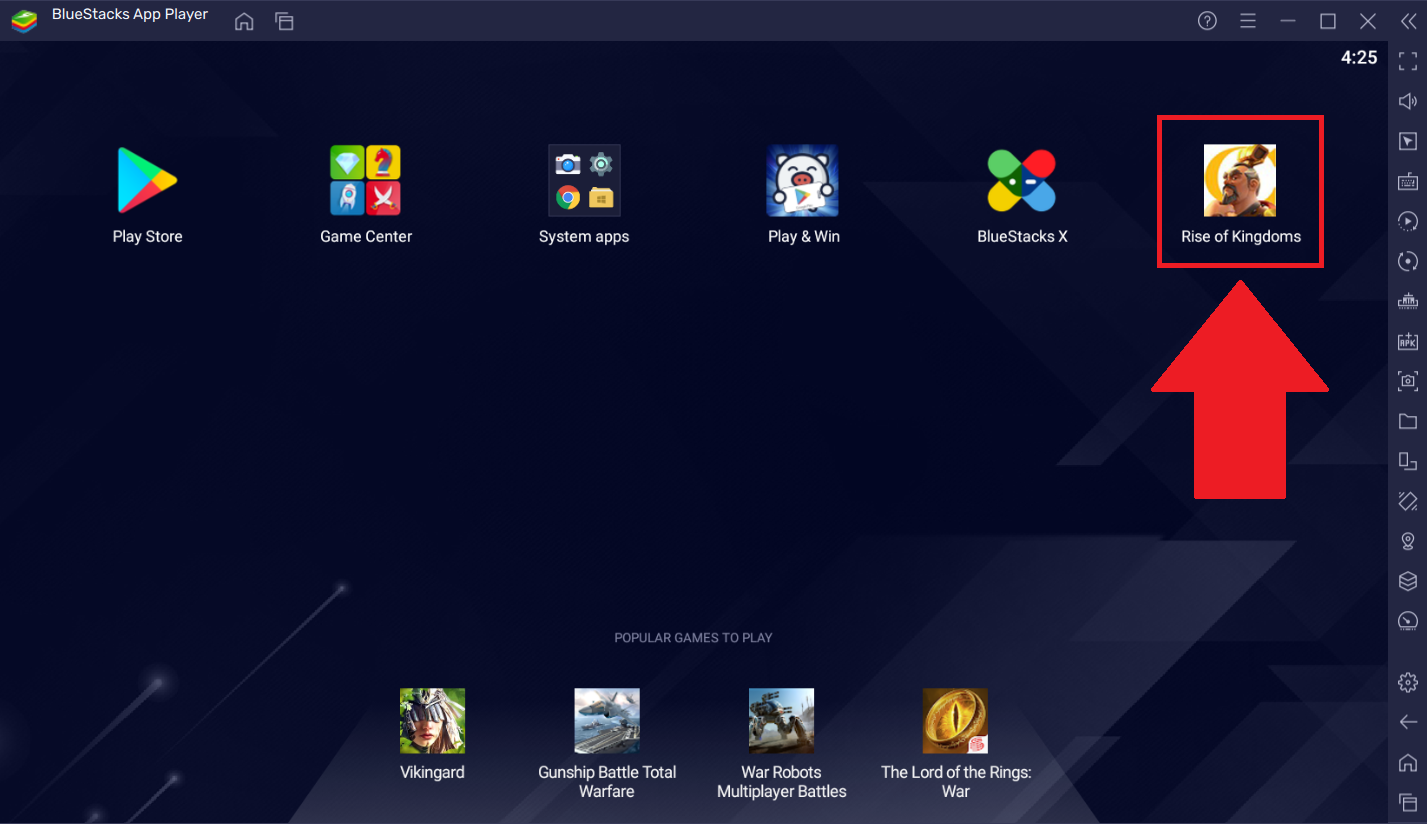Image resolution: width=1427 pixels, height=824 pixels.
Task: Go to home via title bar icon
Action: pos(244,21)
